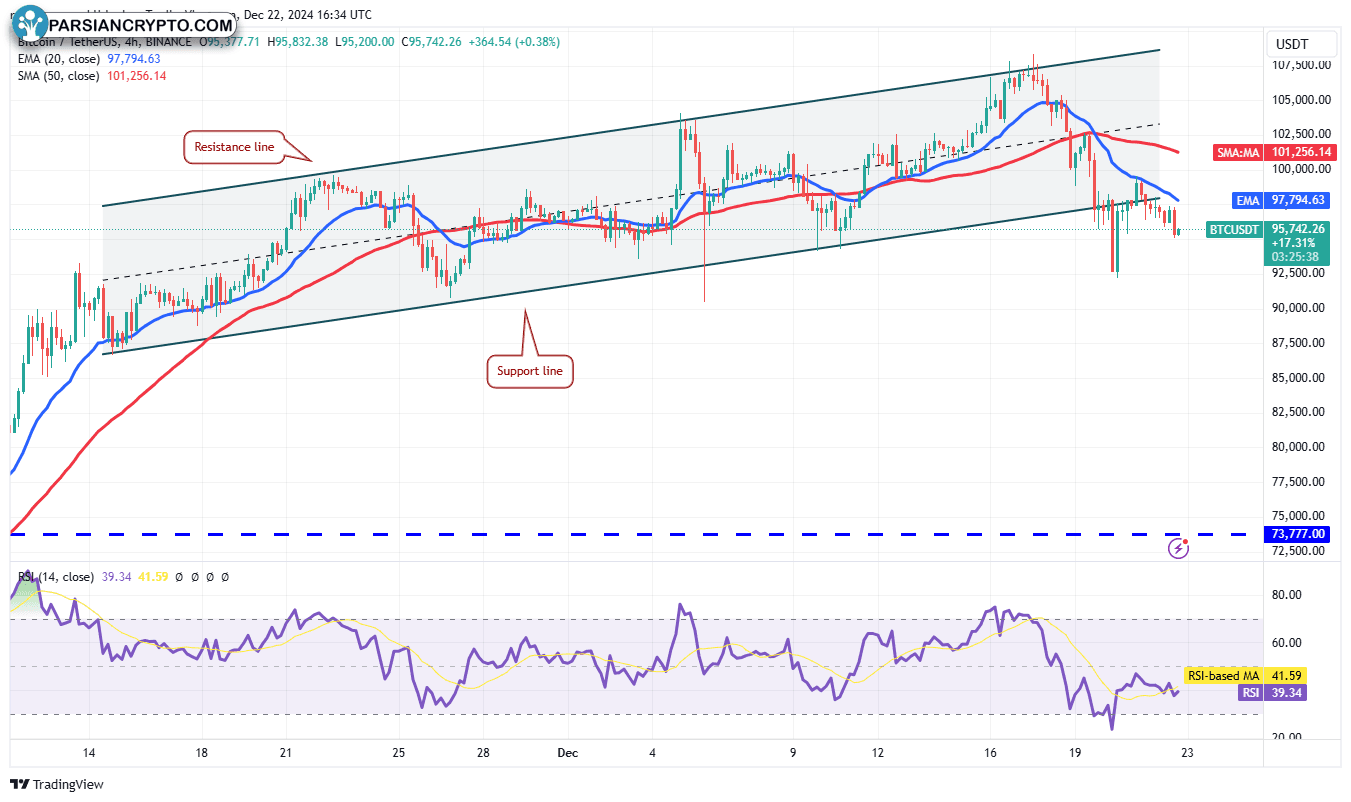The width and height of the screenshot is (1351, 802).
Task: Click the "16" date on time axis
Action: [x=991, y=753]
